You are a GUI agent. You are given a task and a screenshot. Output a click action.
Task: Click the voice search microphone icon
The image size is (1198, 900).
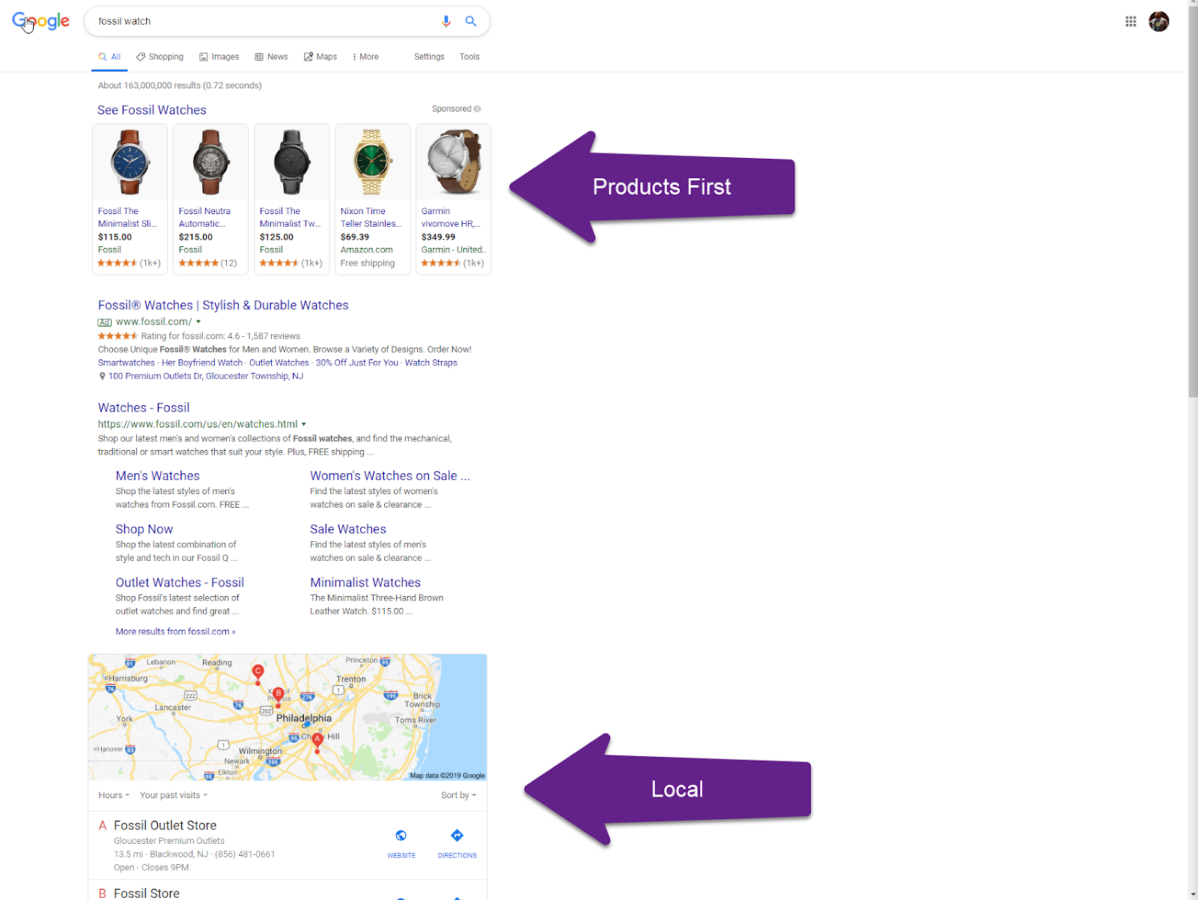pos(446,21)
